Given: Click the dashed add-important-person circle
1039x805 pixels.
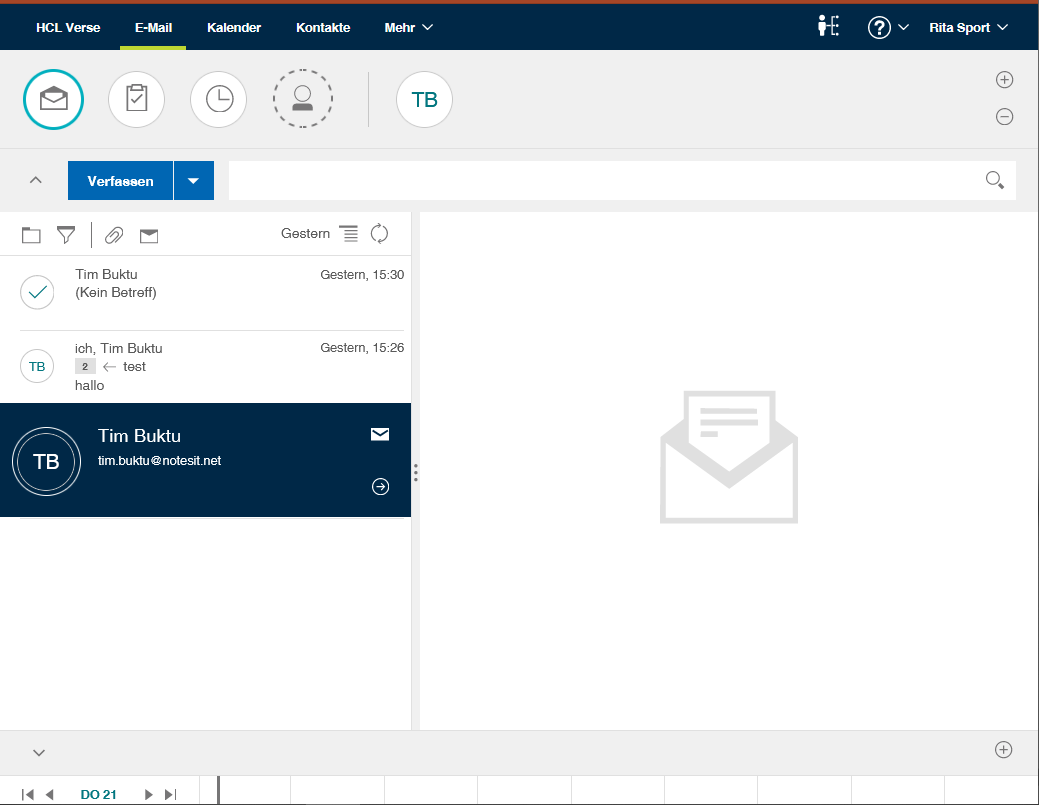Looking at the screenshot, I should point(302,100).
